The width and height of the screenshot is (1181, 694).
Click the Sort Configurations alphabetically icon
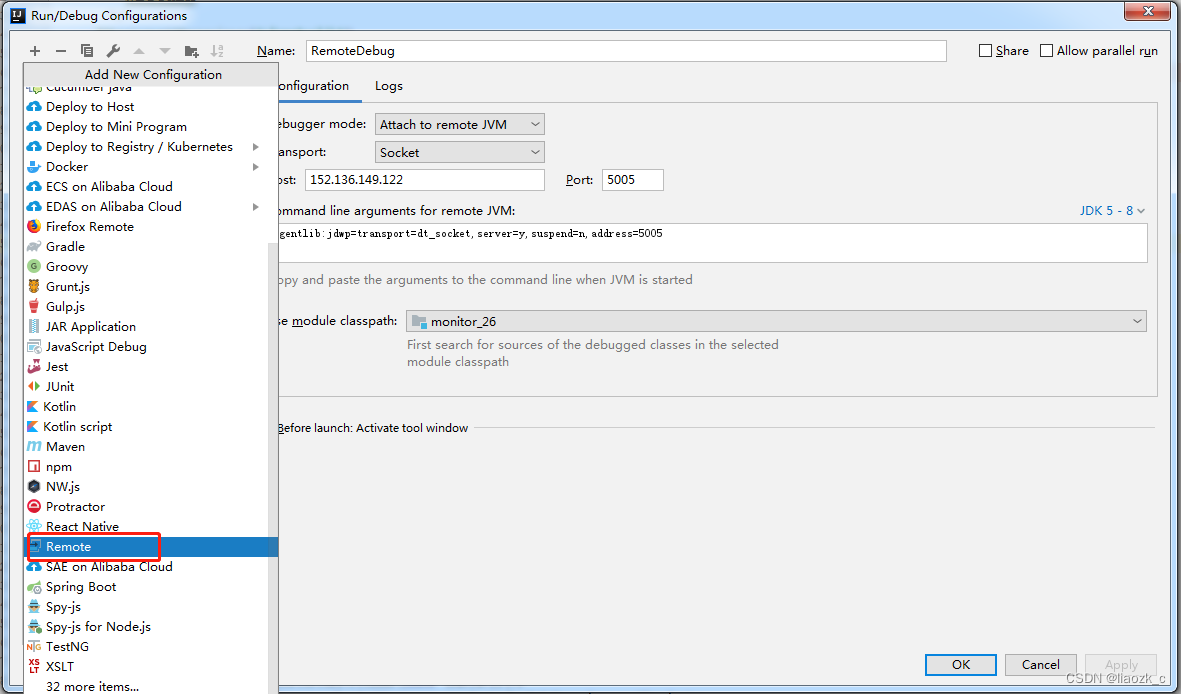(217, 50)
